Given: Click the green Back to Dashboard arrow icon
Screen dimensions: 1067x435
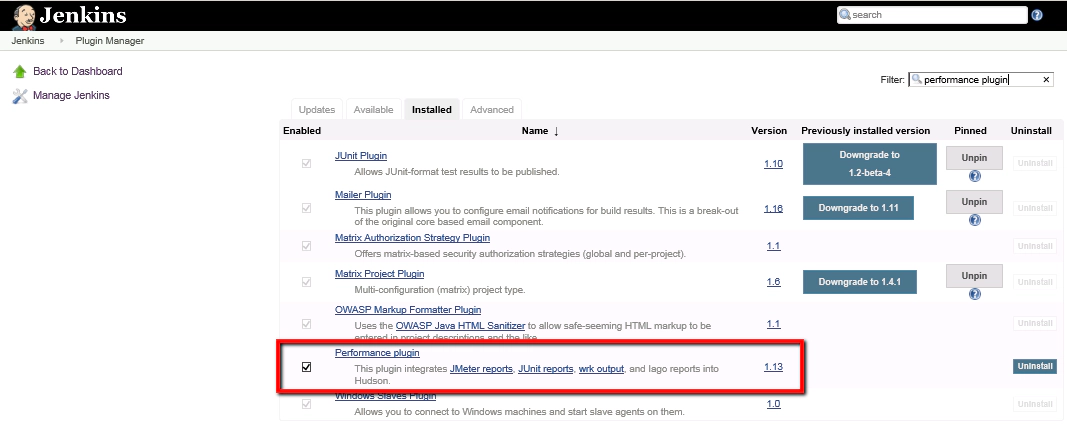Looking at the screenshot, I should point(20,72).
